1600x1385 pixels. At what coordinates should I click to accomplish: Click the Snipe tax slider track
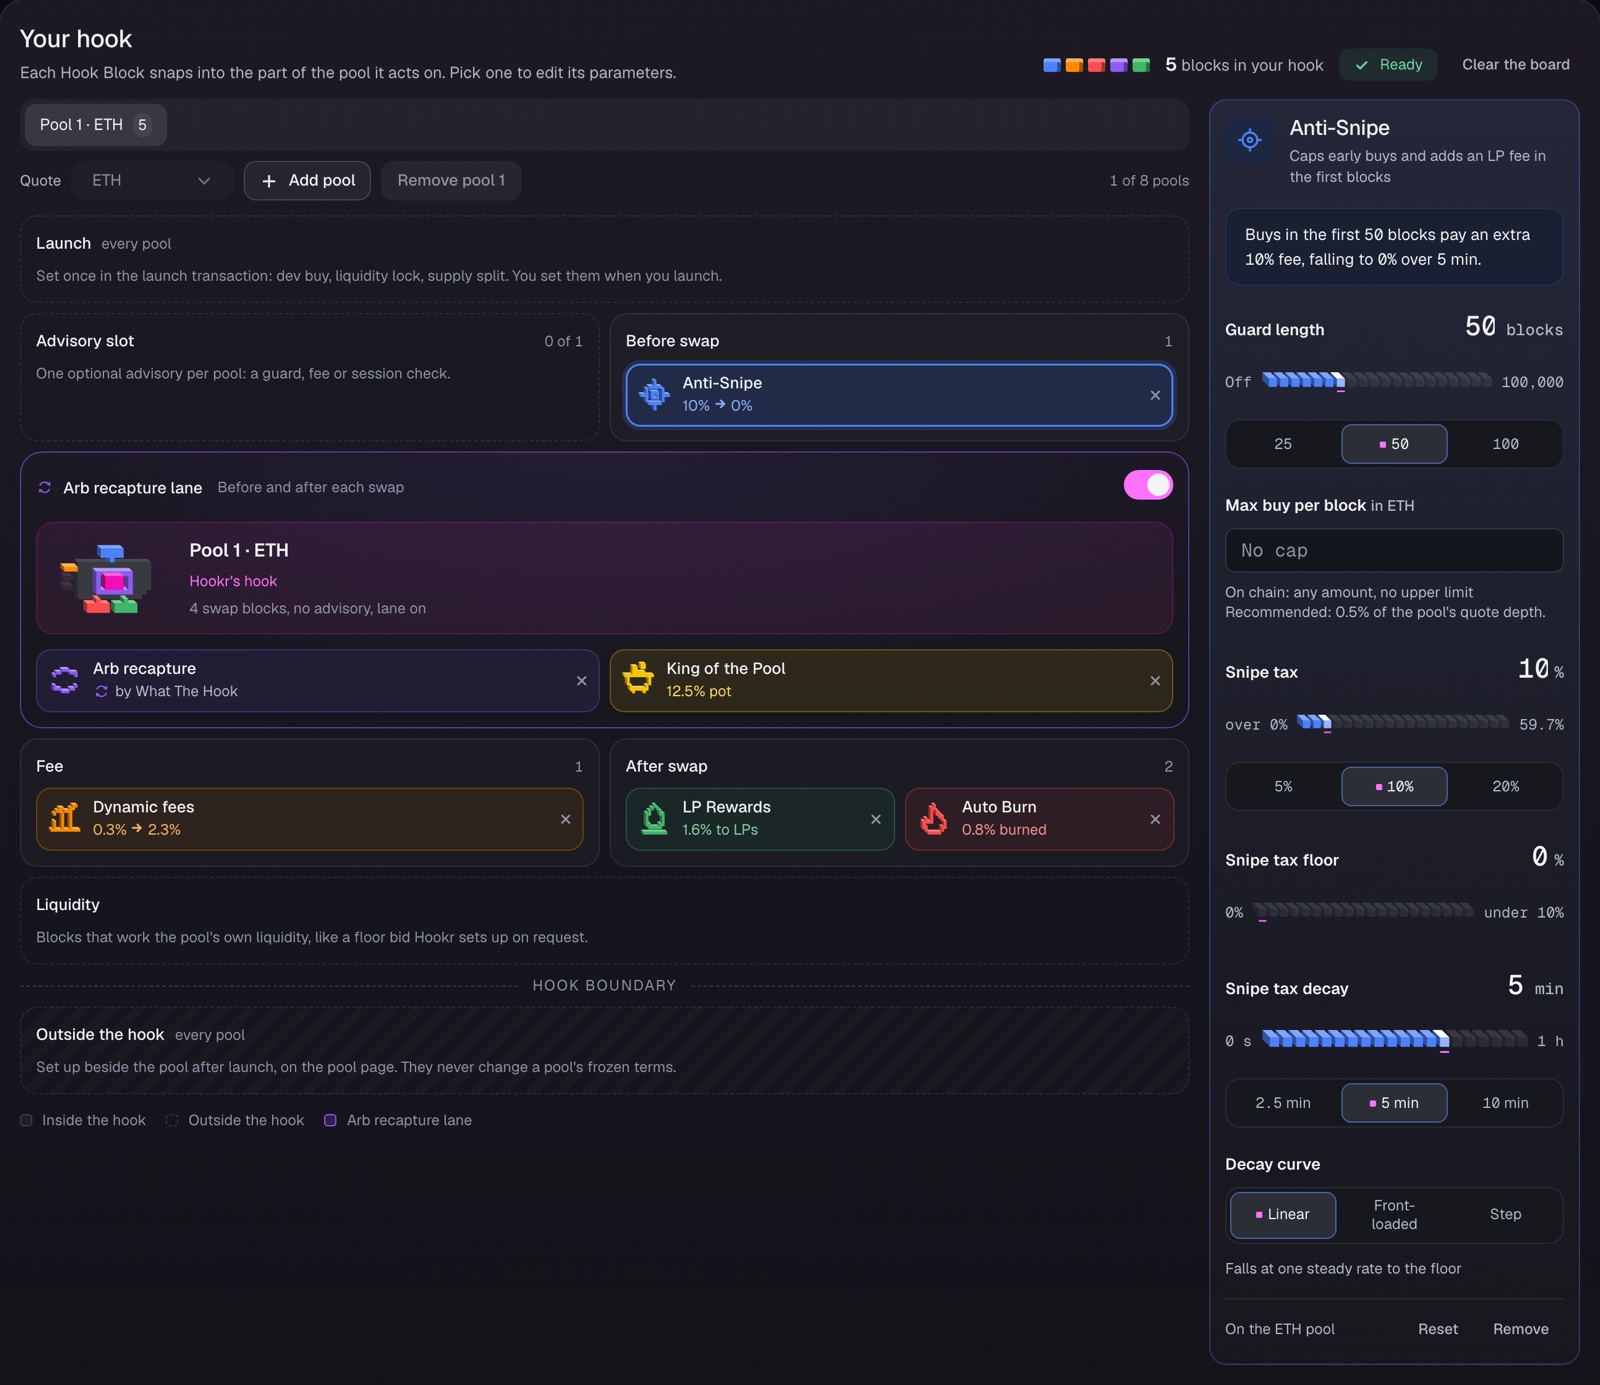click(1403, 723)
